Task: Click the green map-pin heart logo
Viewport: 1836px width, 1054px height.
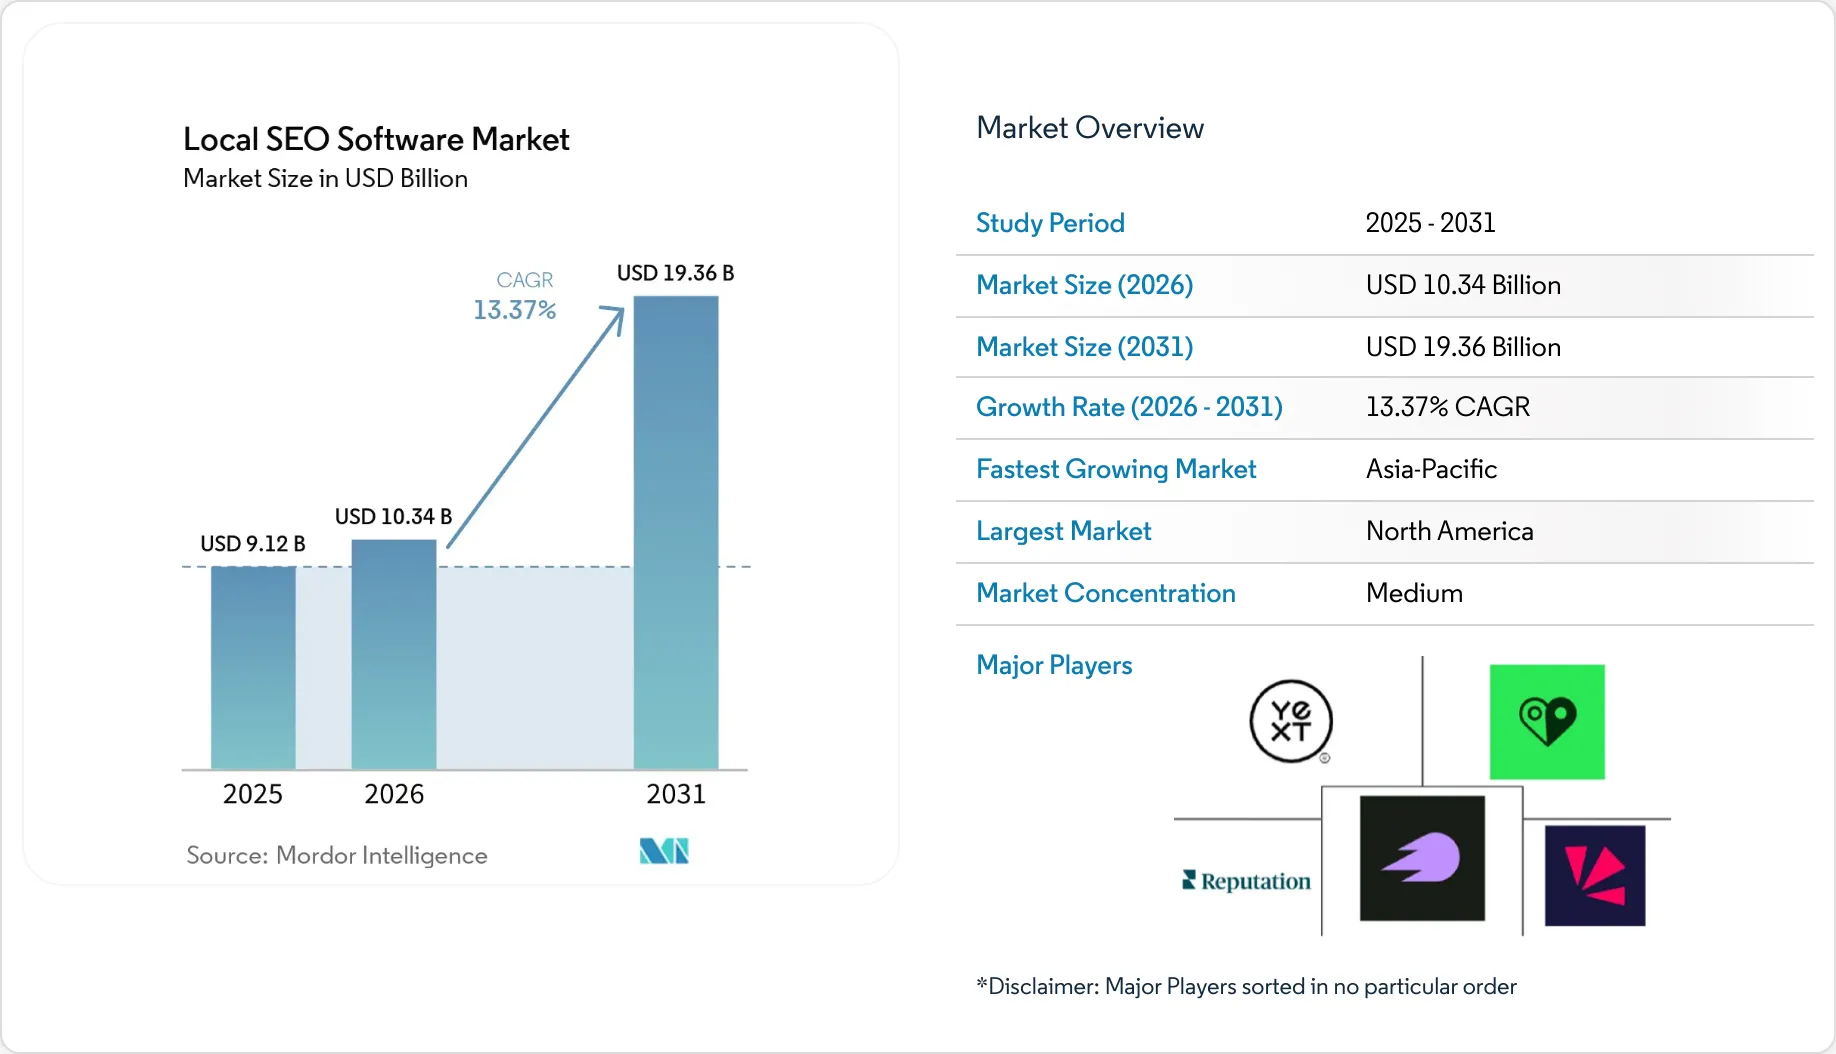Action: (1547, 722)
